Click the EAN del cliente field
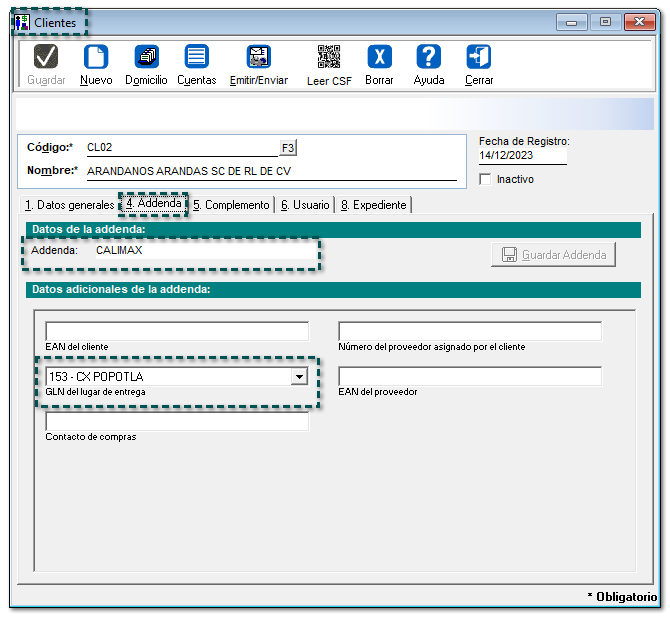 (177, 332)
